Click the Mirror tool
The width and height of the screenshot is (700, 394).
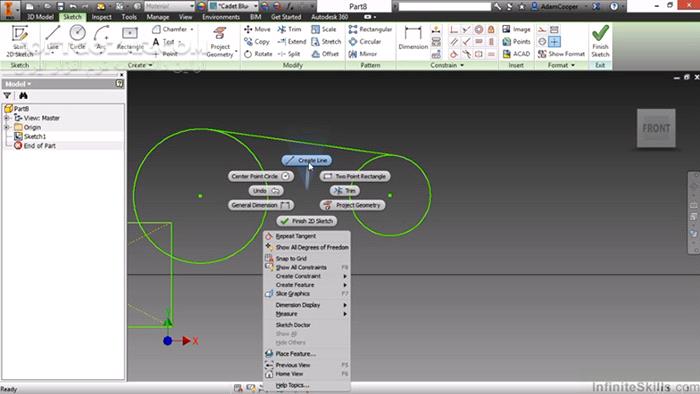[x=363, y=54]
